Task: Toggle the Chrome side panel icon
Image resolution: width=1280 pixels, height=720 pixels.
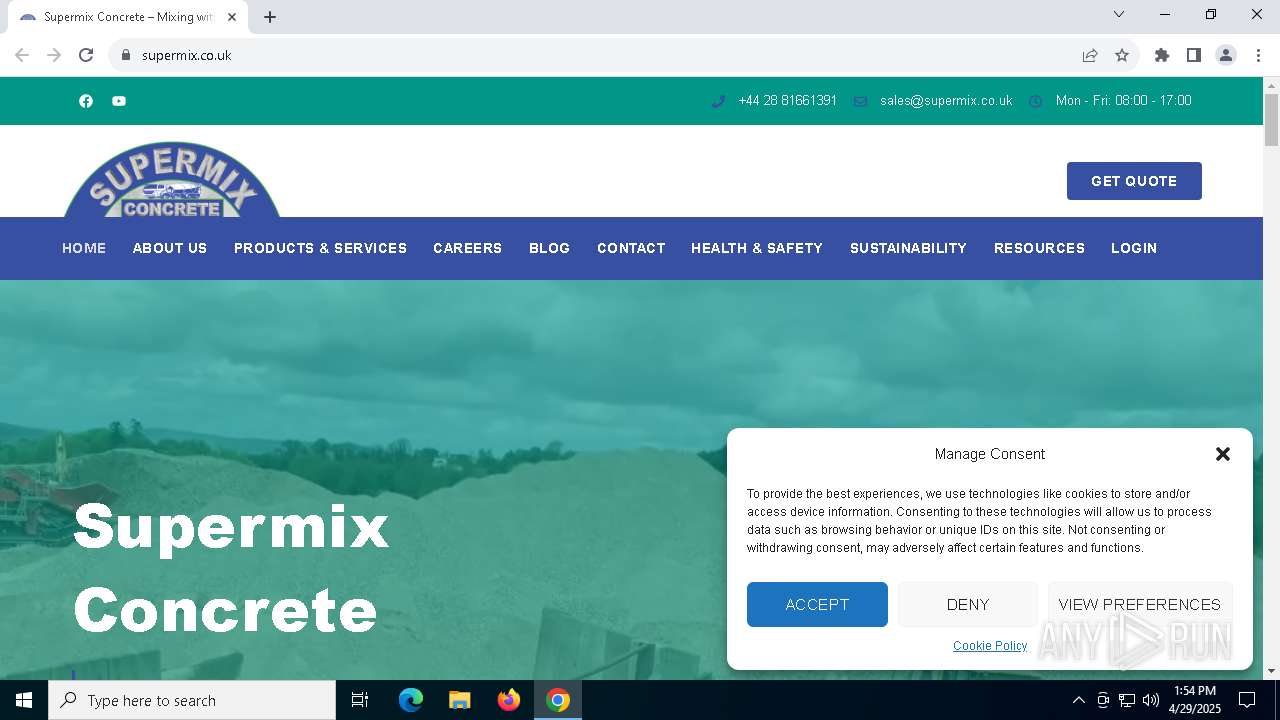Action: [x=1194, y=55]
